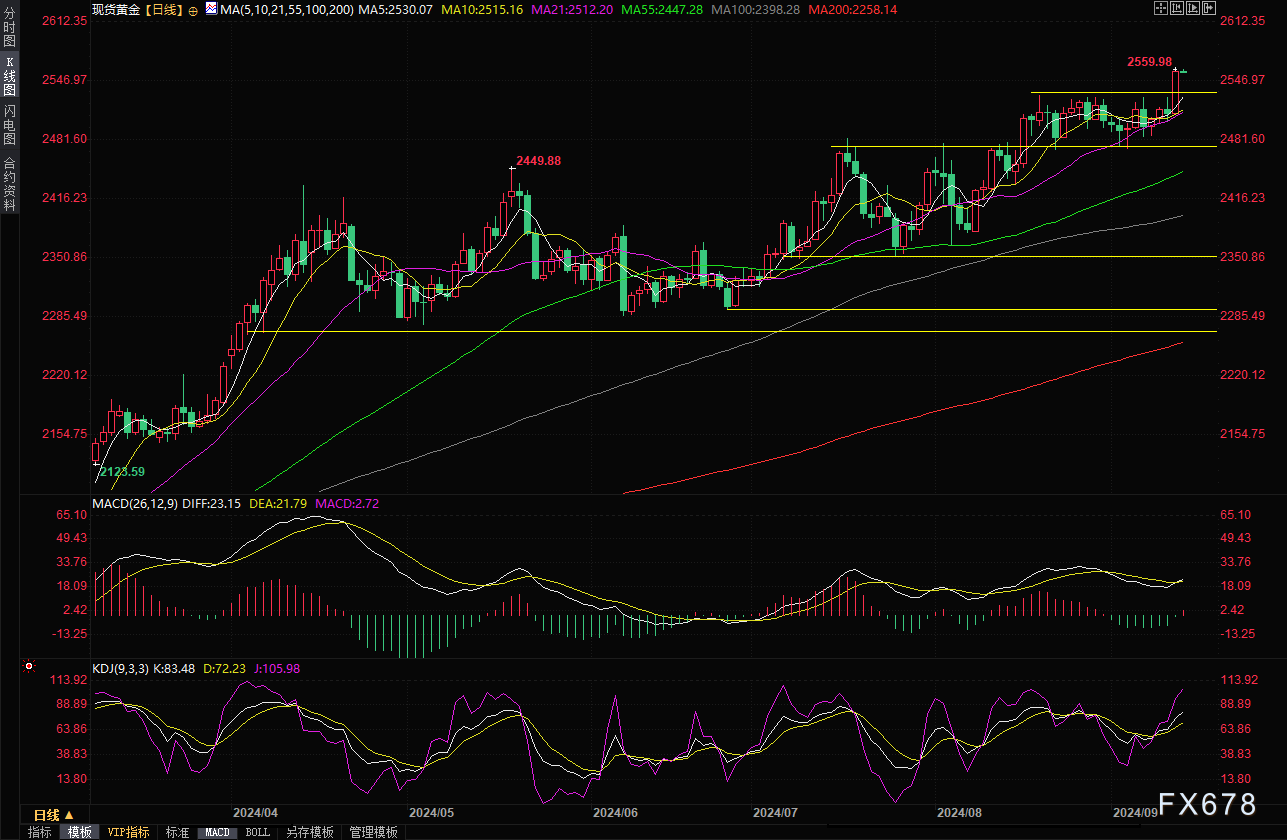Viewport: 1287px width, 840px height.
Task: Choose the 标准 template
Action: 177,832
